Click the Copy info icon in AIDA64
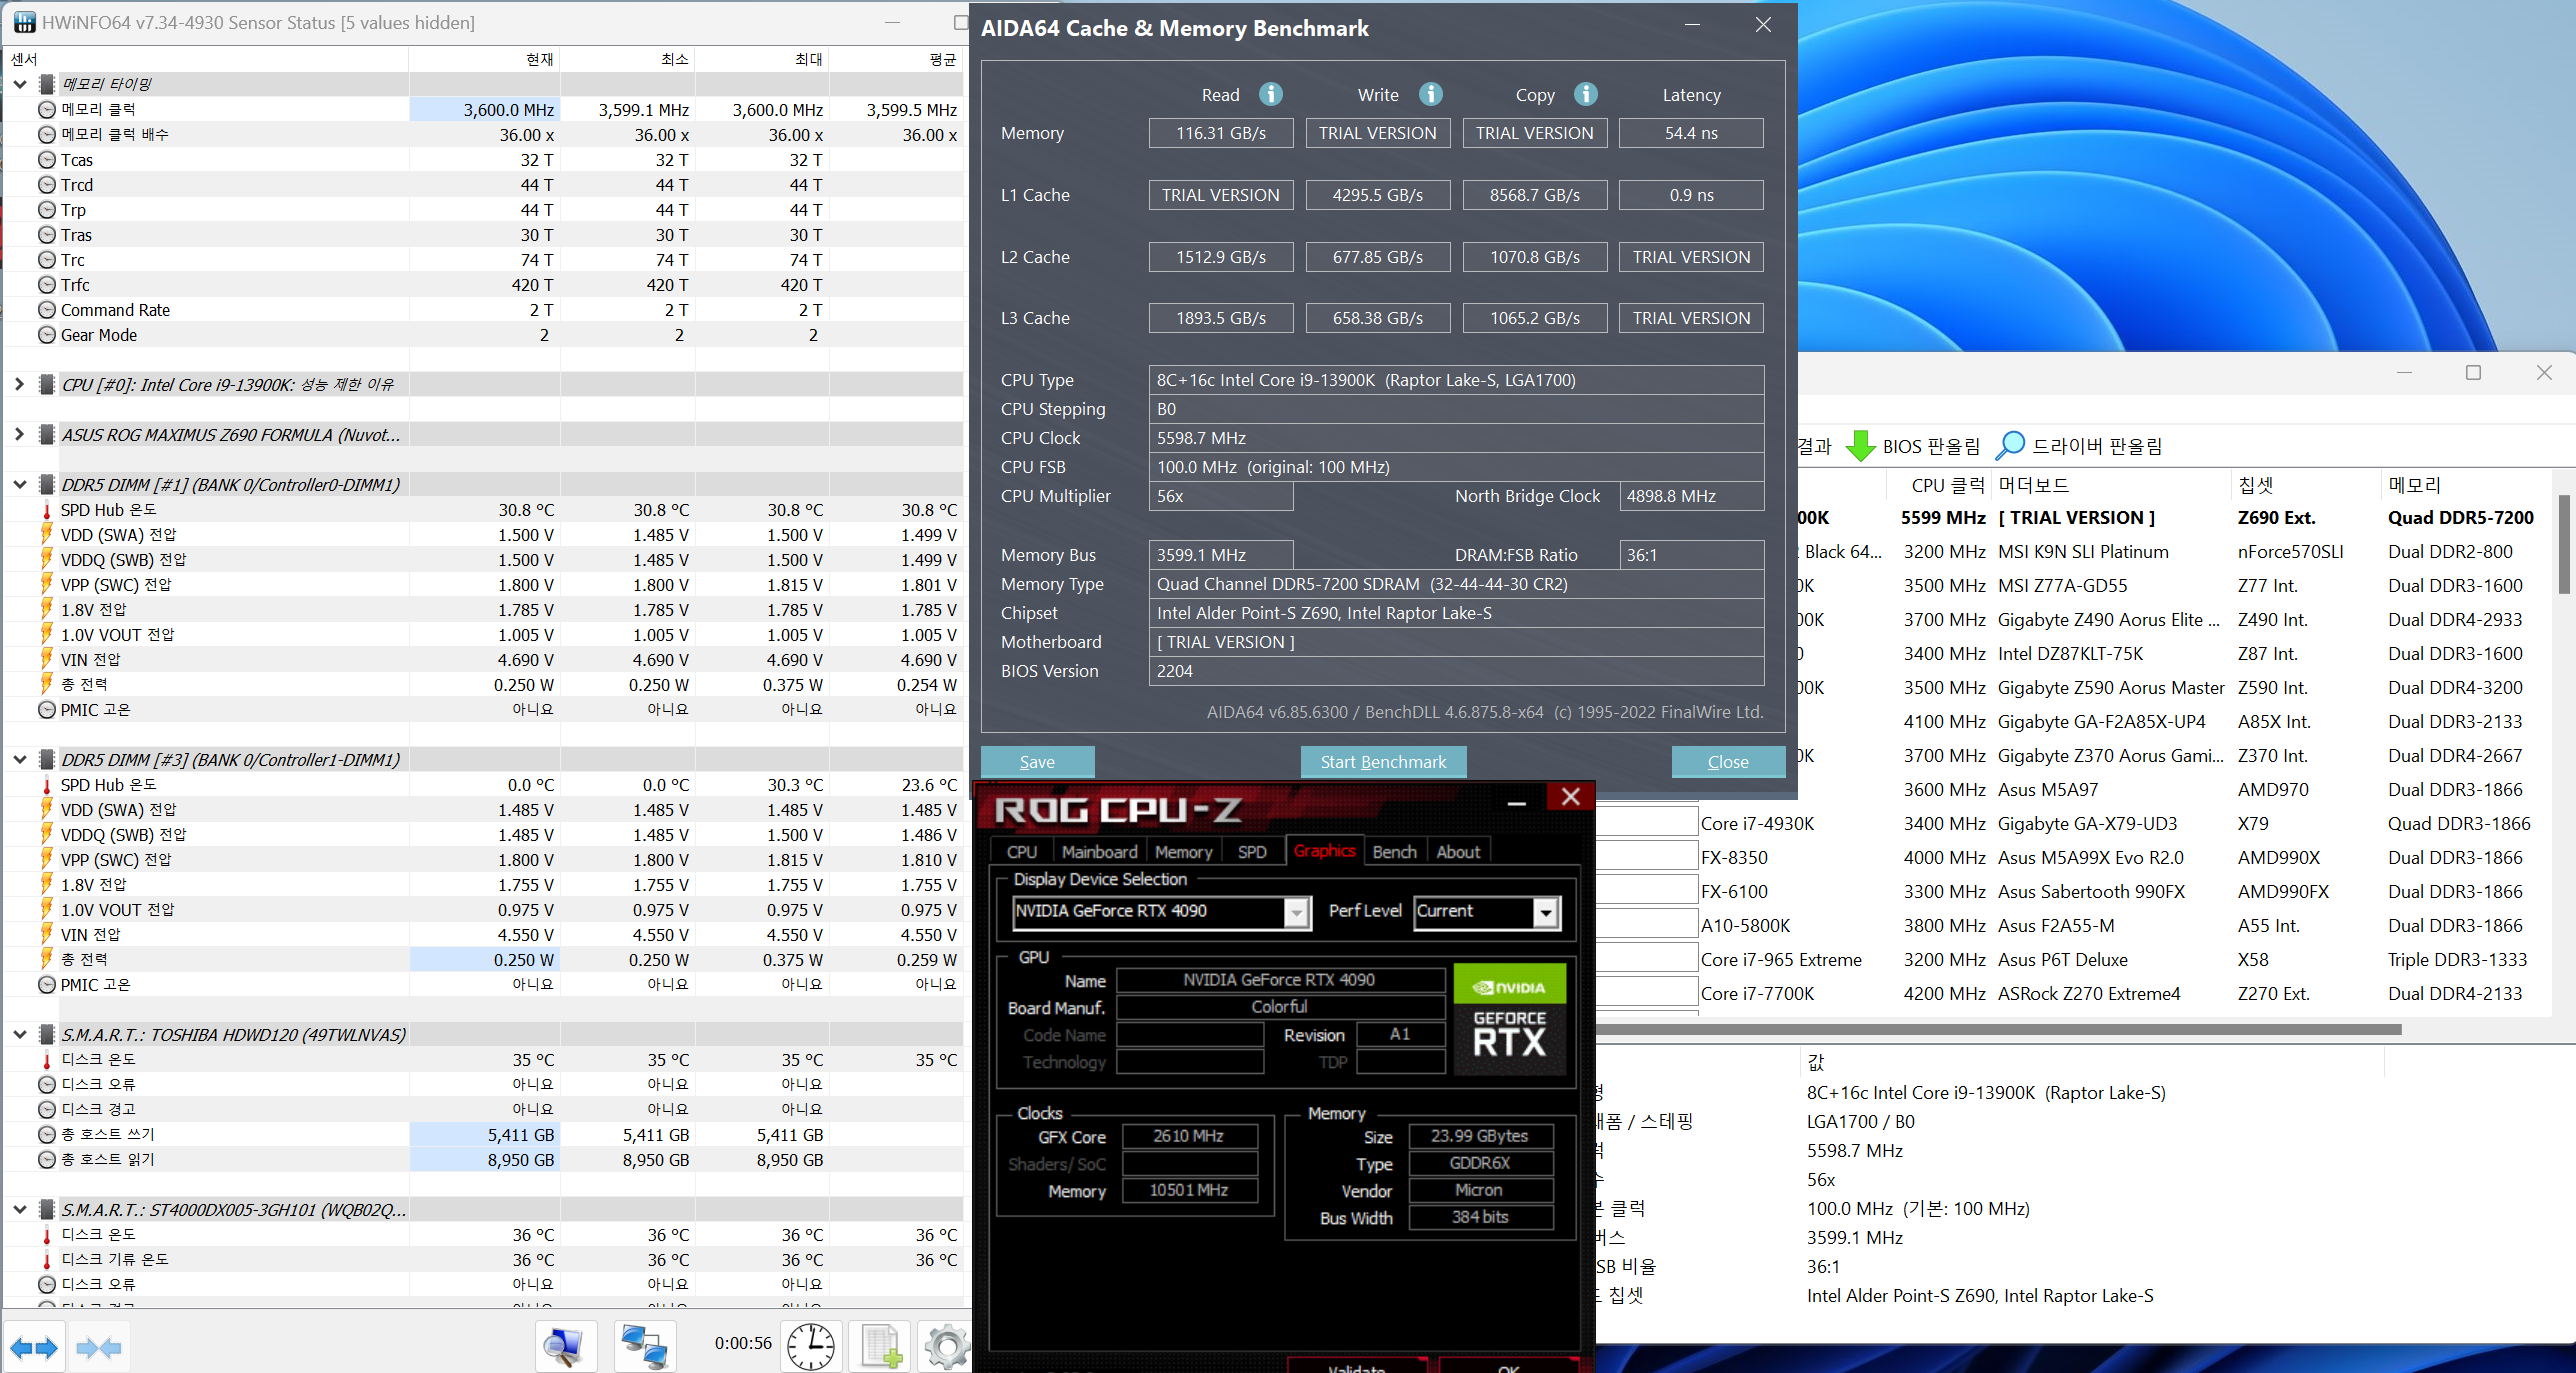Viewport: 2576px width, 1373px height. click(1586, 94)
